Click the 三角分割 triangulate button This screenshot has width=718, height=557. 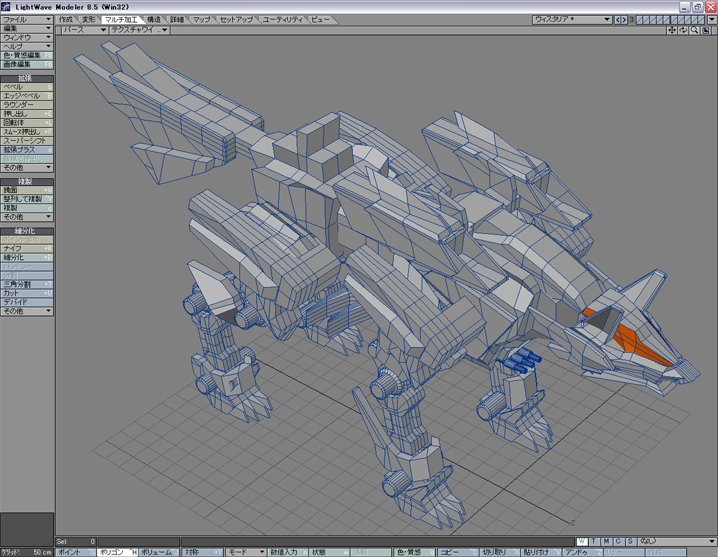[x=27, y=284]
